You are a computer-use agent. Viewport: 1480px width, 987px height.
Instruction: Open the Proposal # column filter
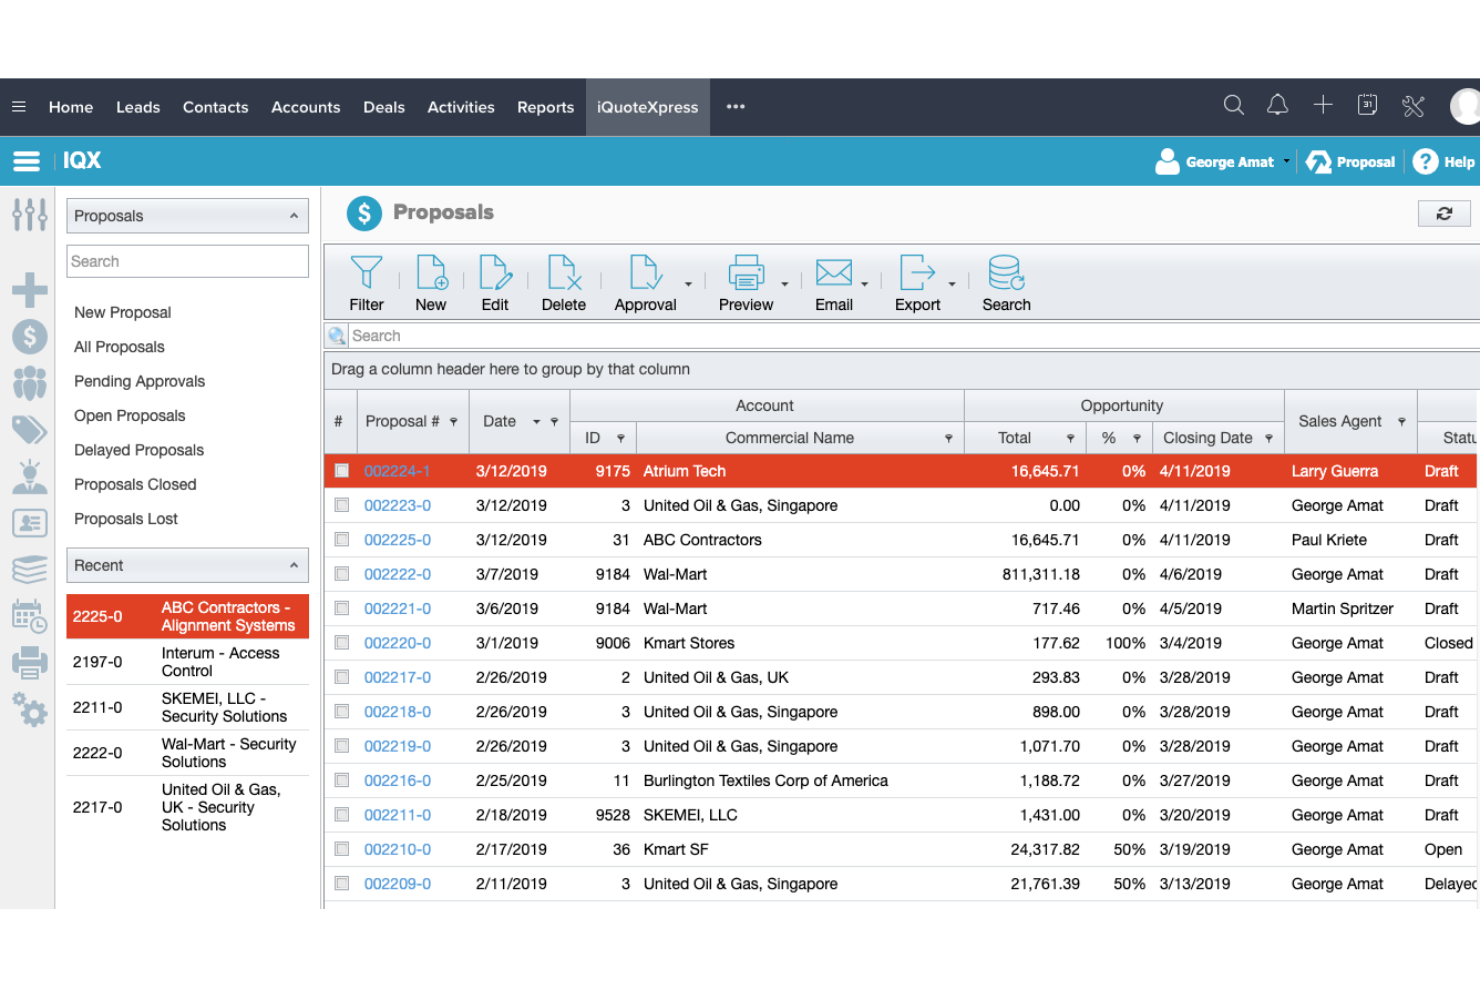coord(453,422)
